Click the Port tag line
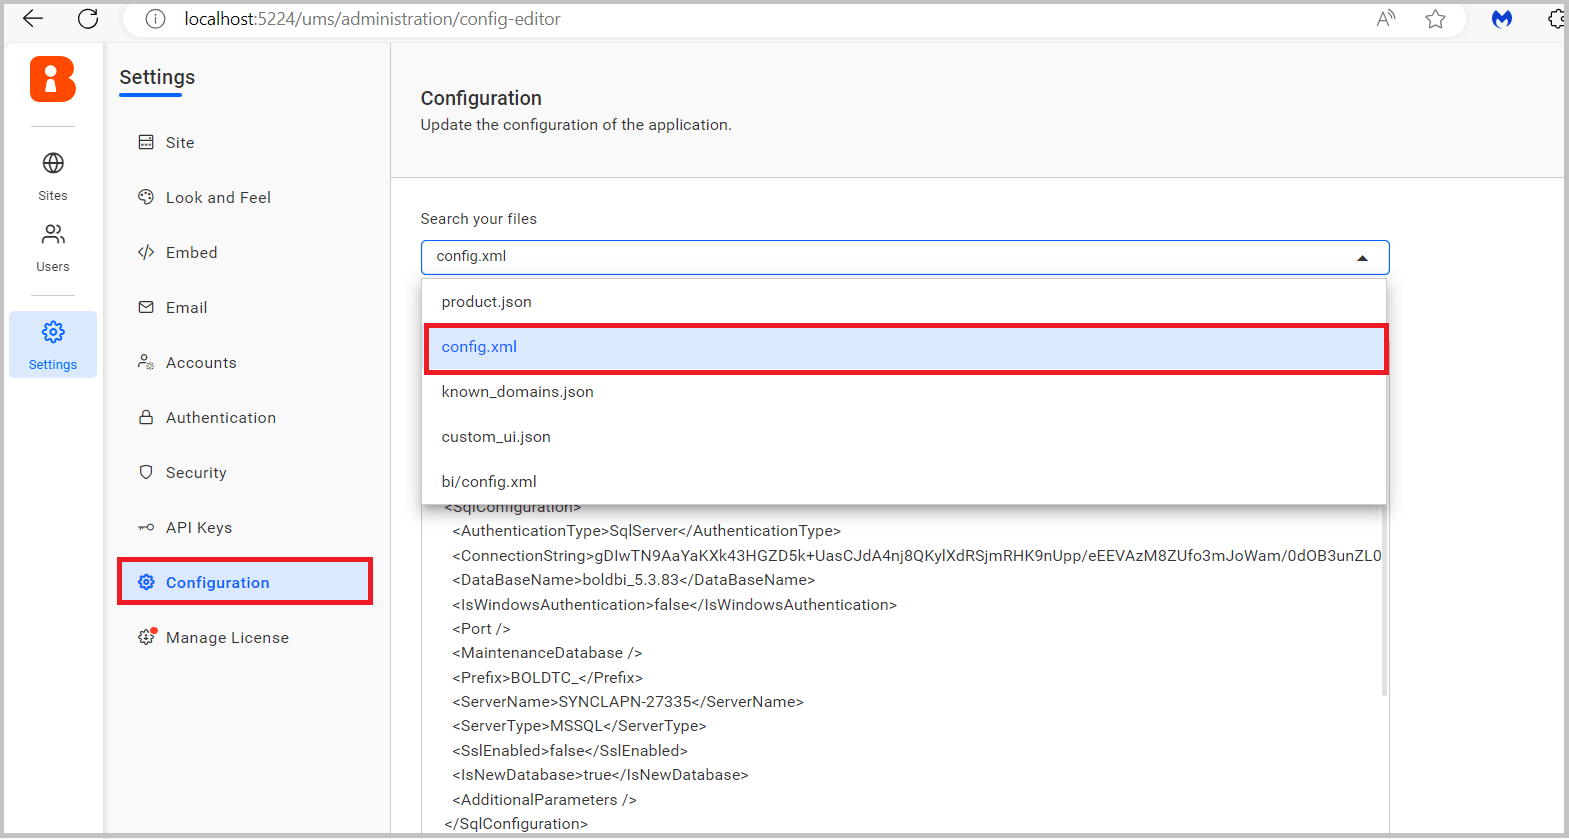This screenshot has height=839, width=1569. pos(481,629)
